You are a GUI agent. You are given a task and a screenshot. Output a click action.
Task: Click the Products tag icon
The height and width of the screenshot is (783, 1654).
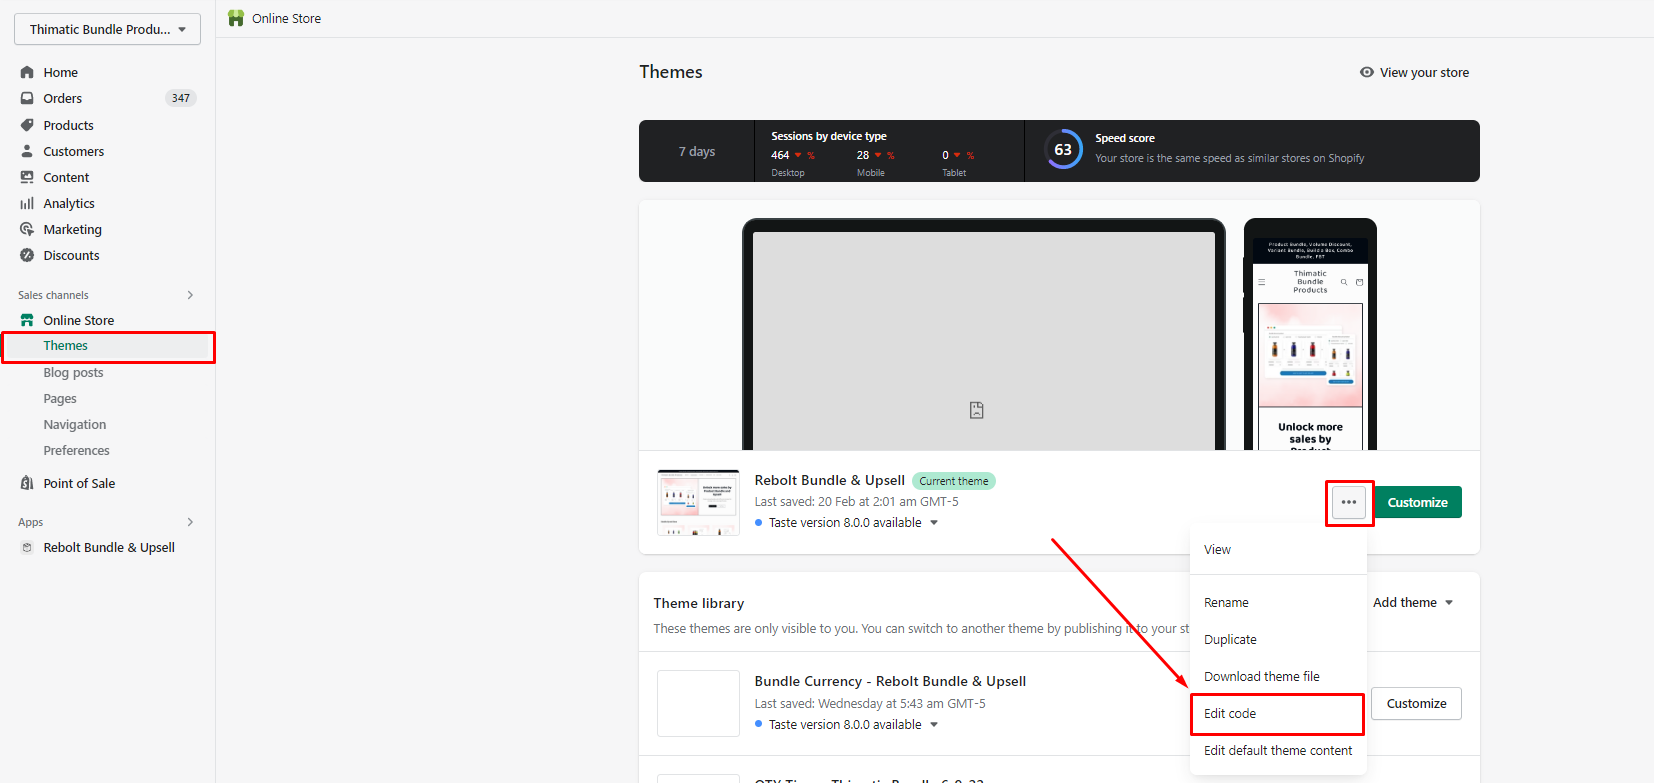[x=27, y=125]
